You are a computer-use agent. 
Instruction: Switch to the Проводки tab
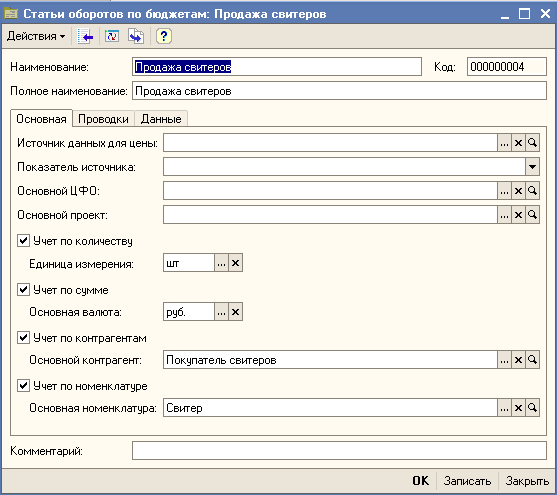point(103,119)
